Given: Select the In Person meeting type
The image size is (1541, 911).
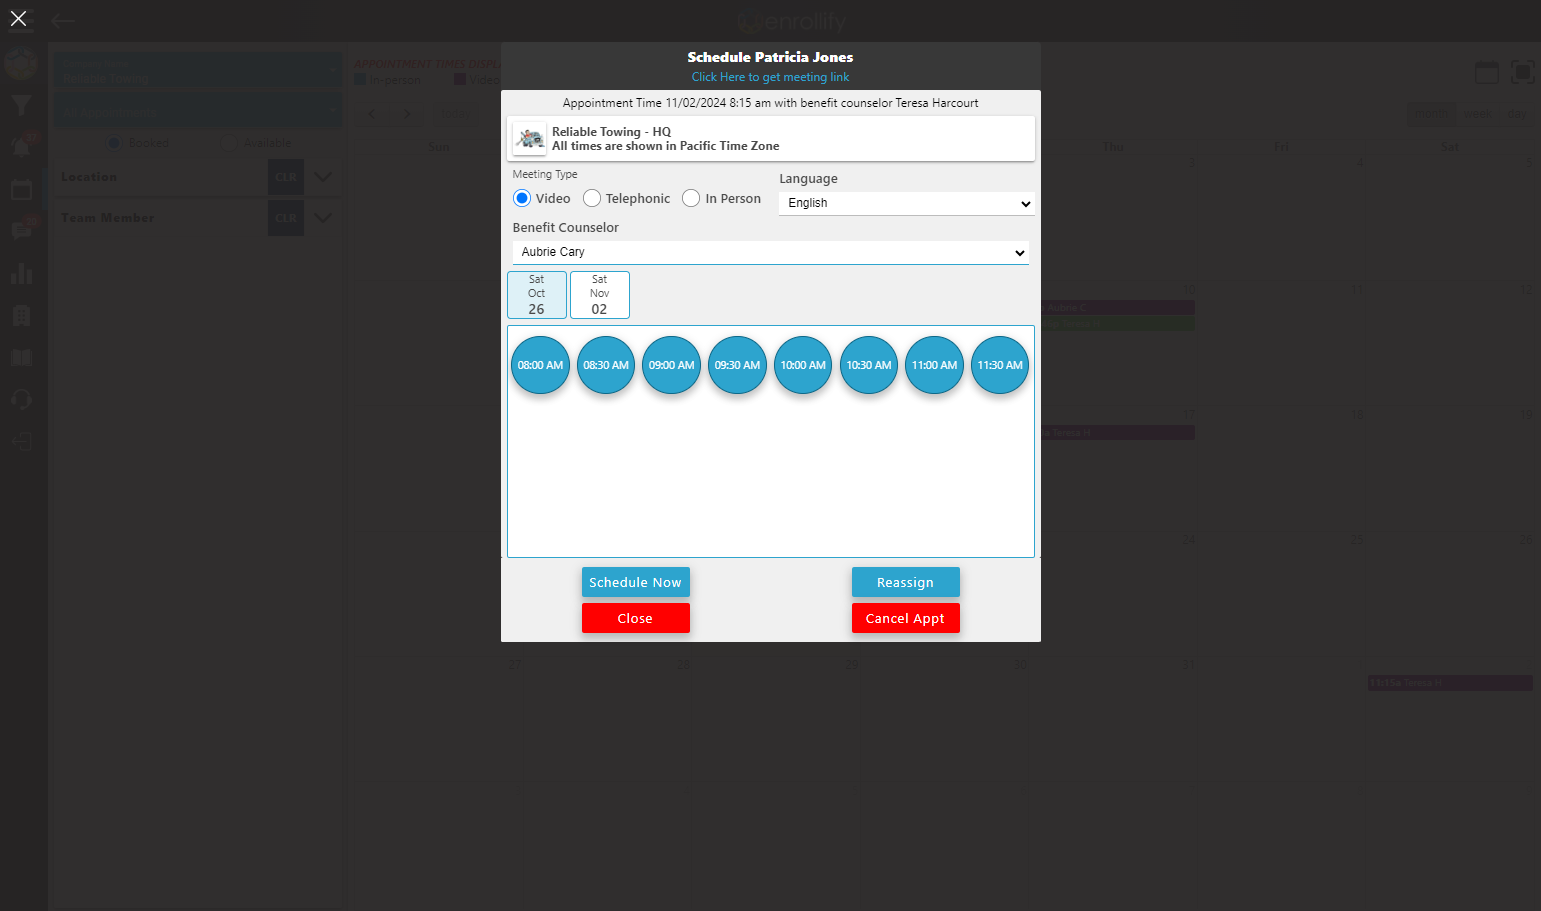Looking at the screenshot, I should point(691,198).
